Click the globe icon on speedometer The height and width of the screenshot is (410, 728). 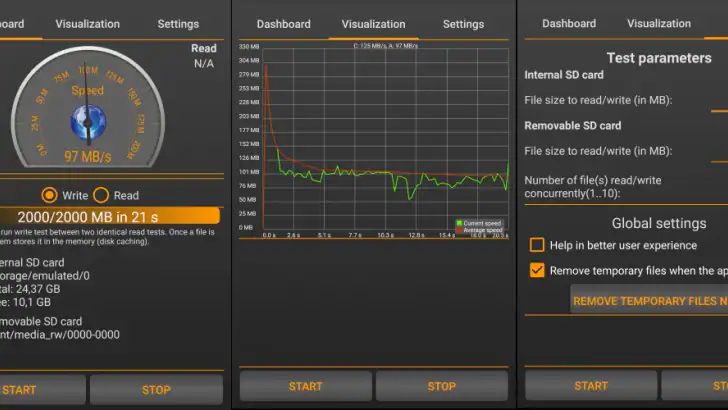[88, 122]
